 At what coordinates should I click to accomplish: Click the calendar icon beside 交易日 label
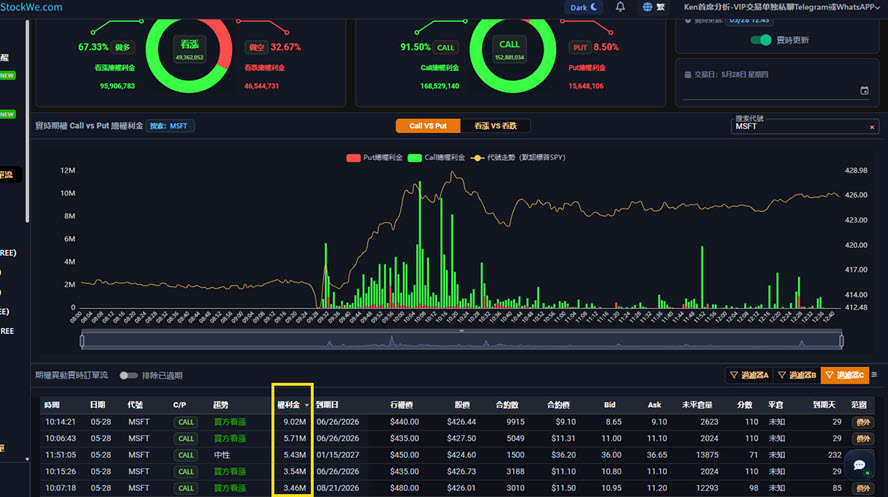point(688,75)
